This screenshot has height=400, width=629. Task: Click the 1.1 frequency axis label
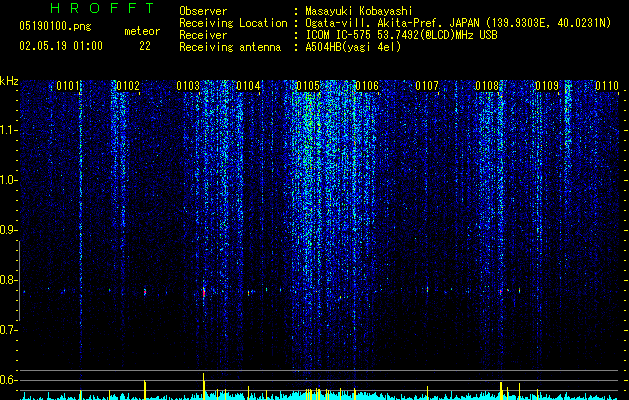tap(8, 130)
